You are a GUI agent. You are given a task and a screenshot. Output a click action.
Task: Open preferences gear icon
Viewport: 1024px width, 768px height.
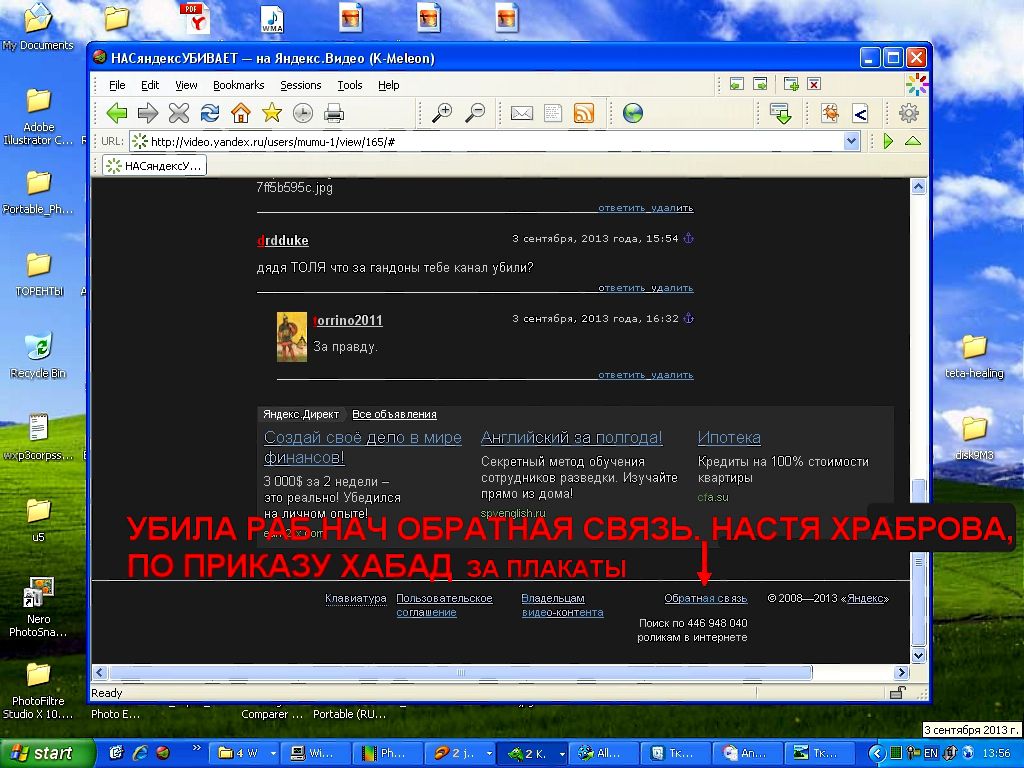pyautogui.click(x=908, y=113)
